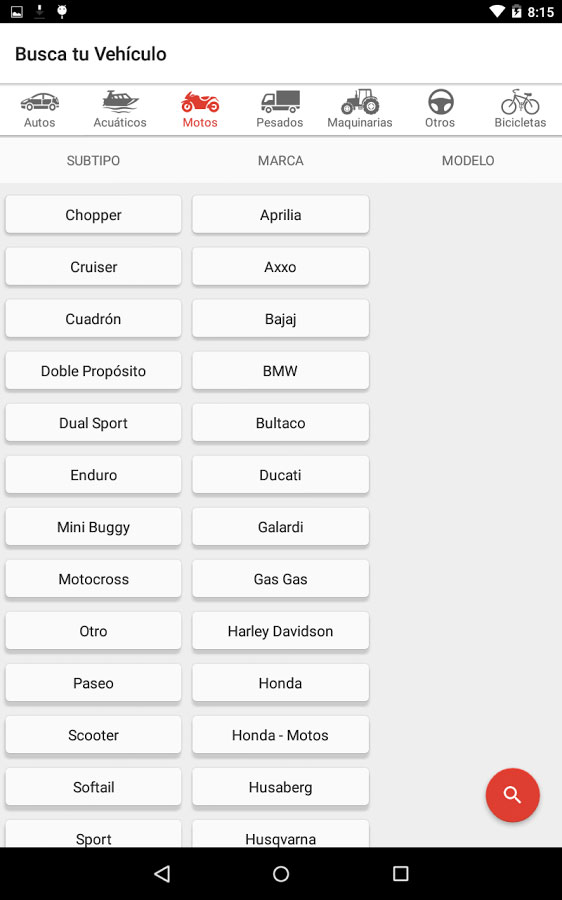
Task: Select Doble Propósito subtype
Action: pyautogui.click(x=94, y=371)
